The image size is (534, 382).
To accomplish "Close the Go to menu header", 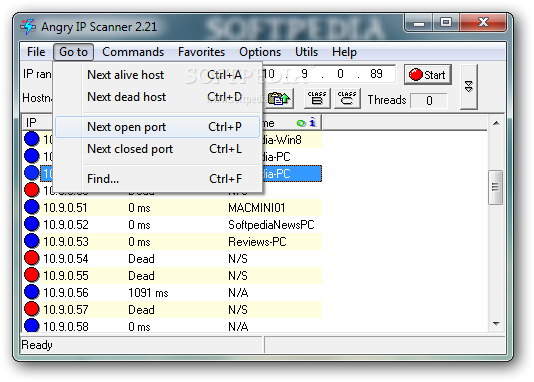I will coord(73,52).
